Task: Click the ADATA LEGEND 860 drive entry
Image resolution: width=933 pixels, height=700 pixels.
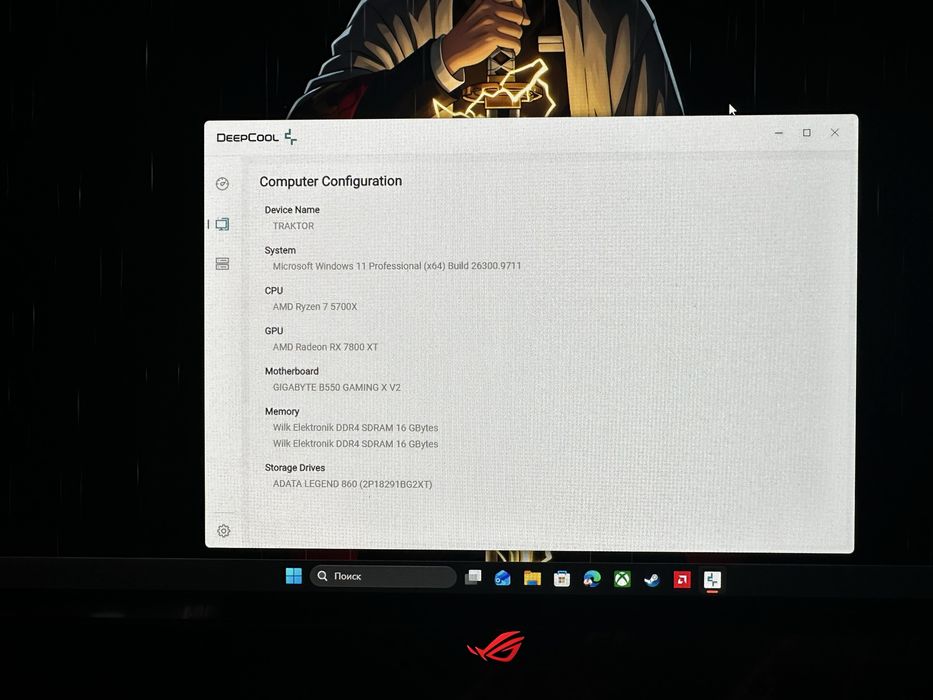Action: pos(352,484)
